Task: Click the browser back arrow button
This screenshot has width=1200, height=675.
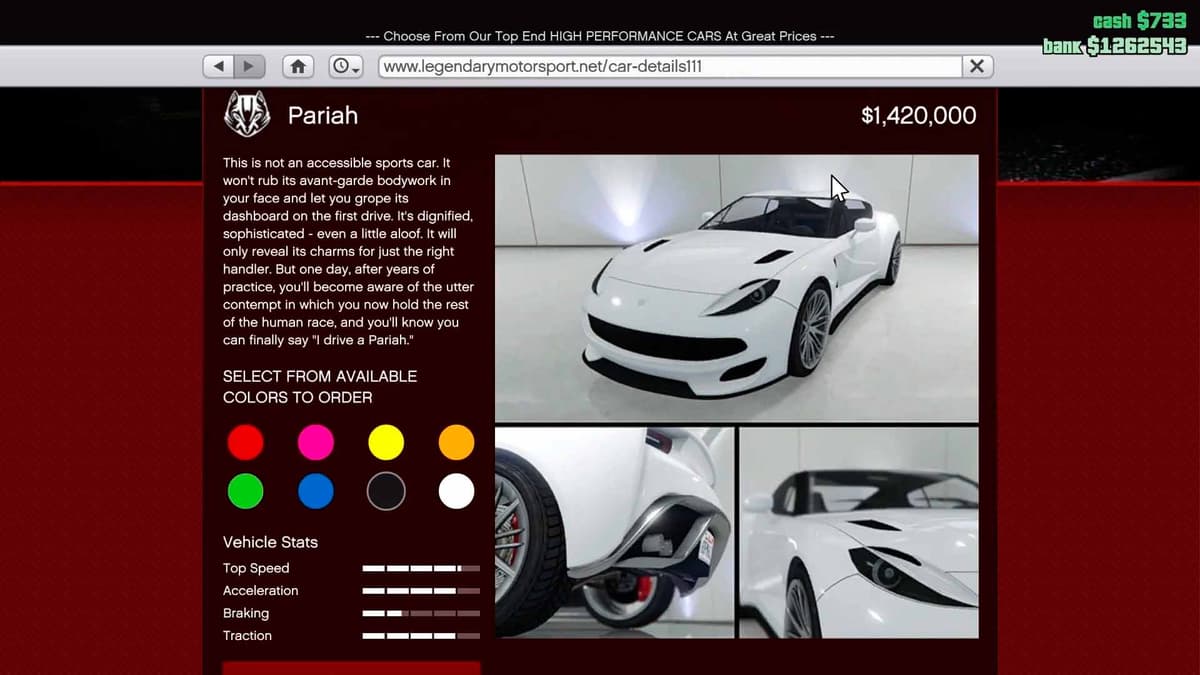Action: (x=219, y=66)
